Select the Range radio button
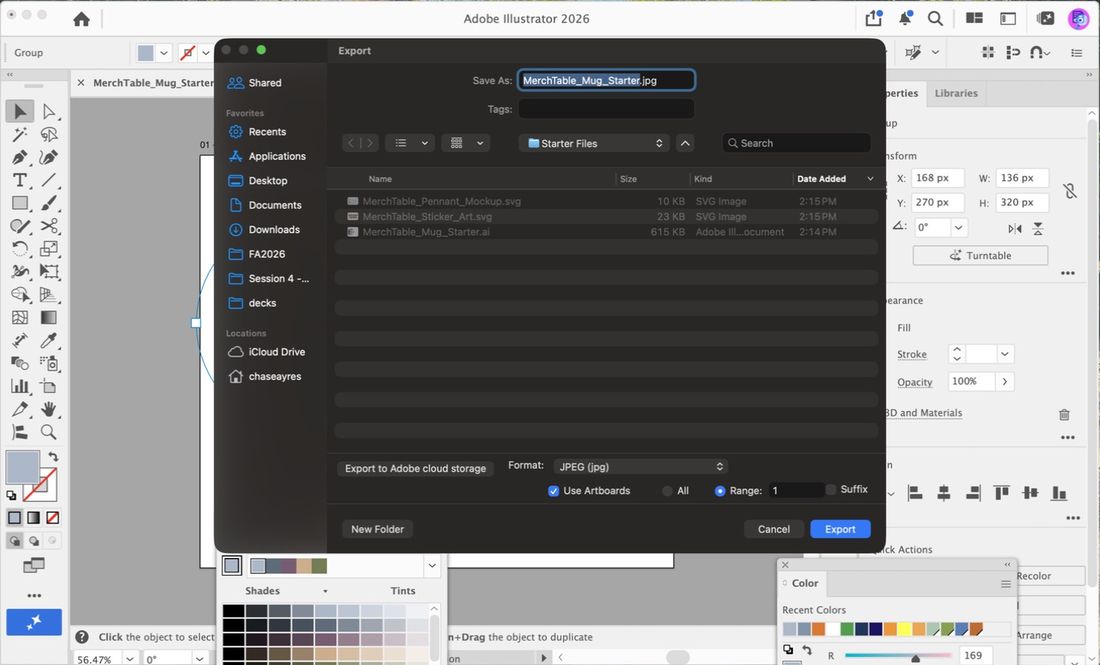This screenshot has height=665, width=1100. coord(720,491)
